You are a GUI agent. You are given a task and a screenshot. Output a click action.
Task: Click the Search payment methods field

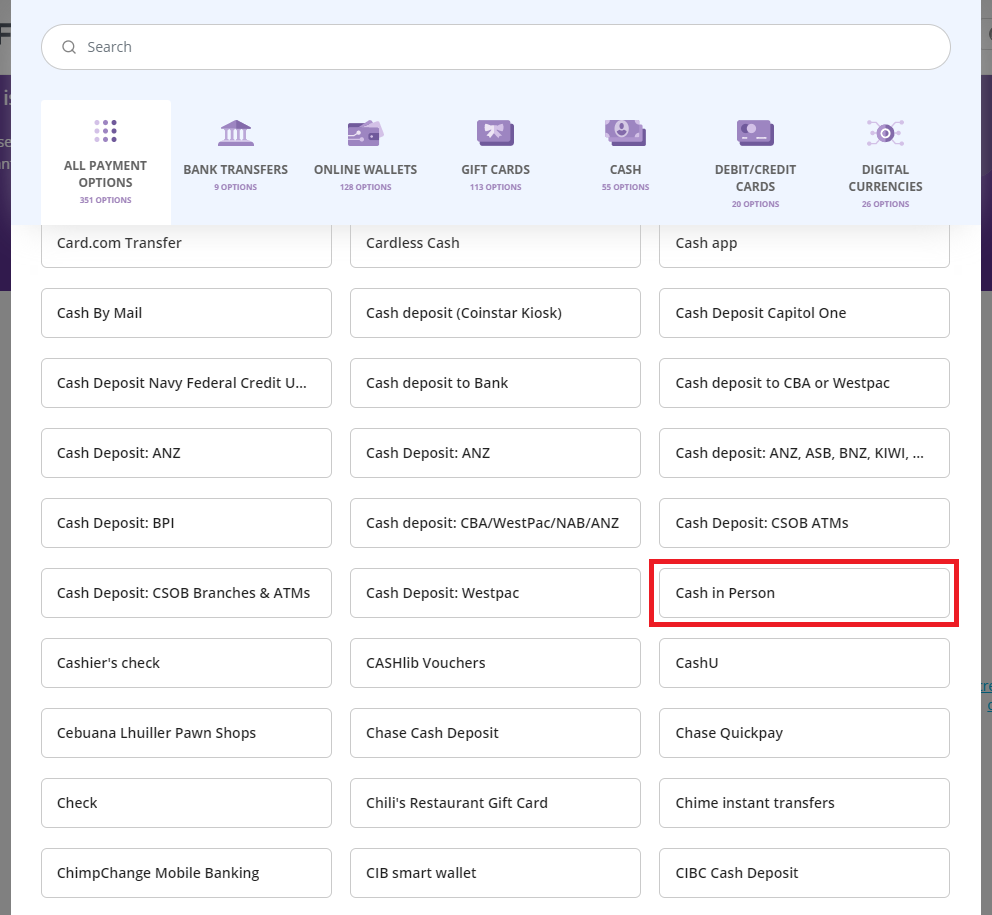point(495,47)
